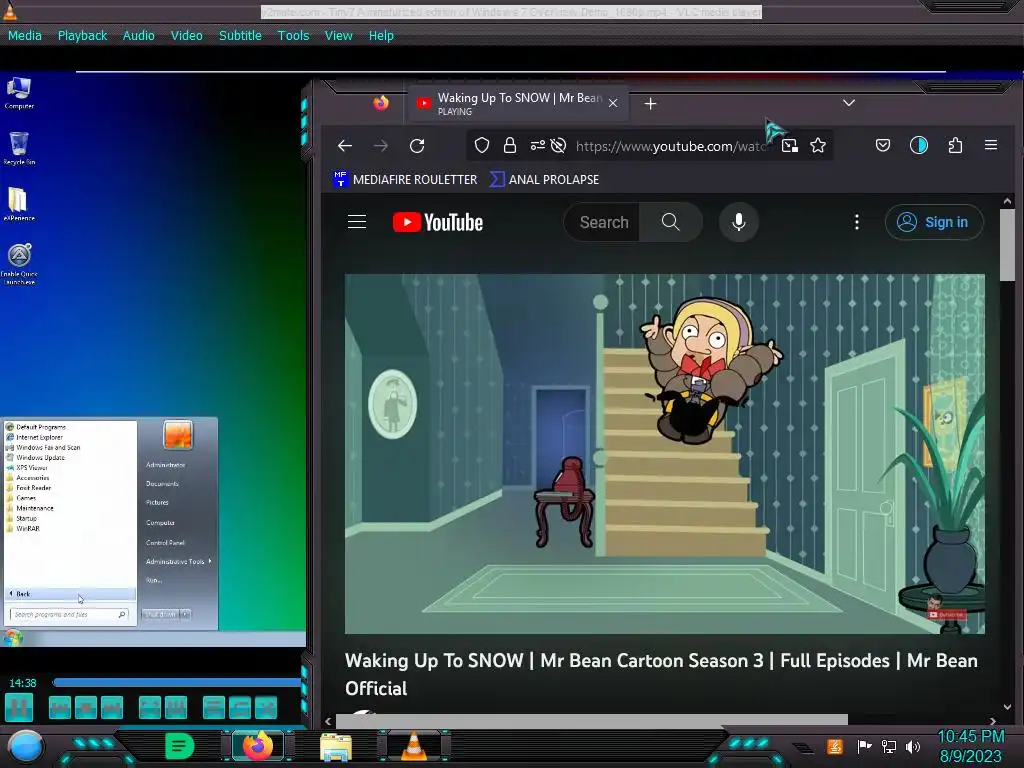Viewport: 1024px width, 768px height.
Task: Search with your voice microphone
Action: click(739, 222)
